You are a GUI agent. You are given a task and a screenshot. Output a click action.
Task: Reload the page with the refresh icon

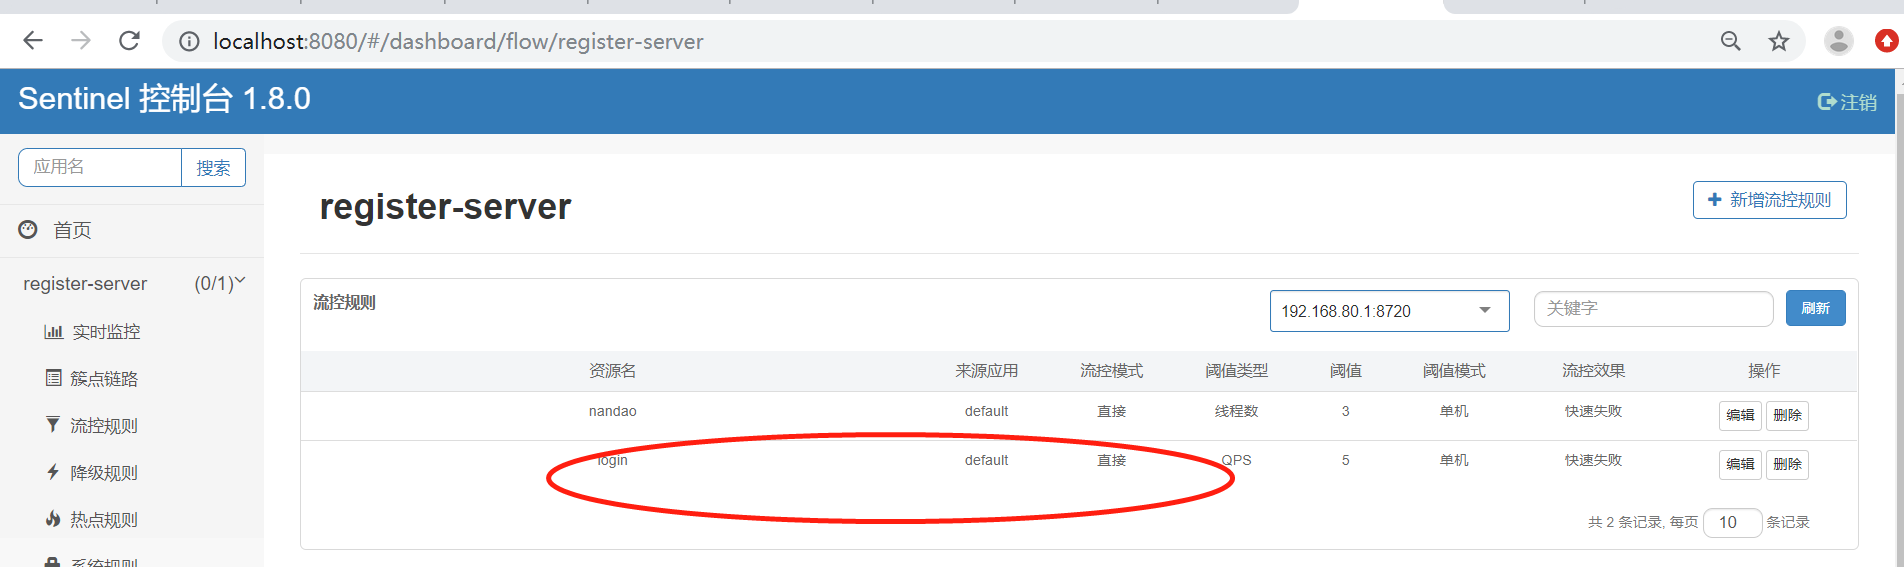pyautogui.click(x=129, y=41)
